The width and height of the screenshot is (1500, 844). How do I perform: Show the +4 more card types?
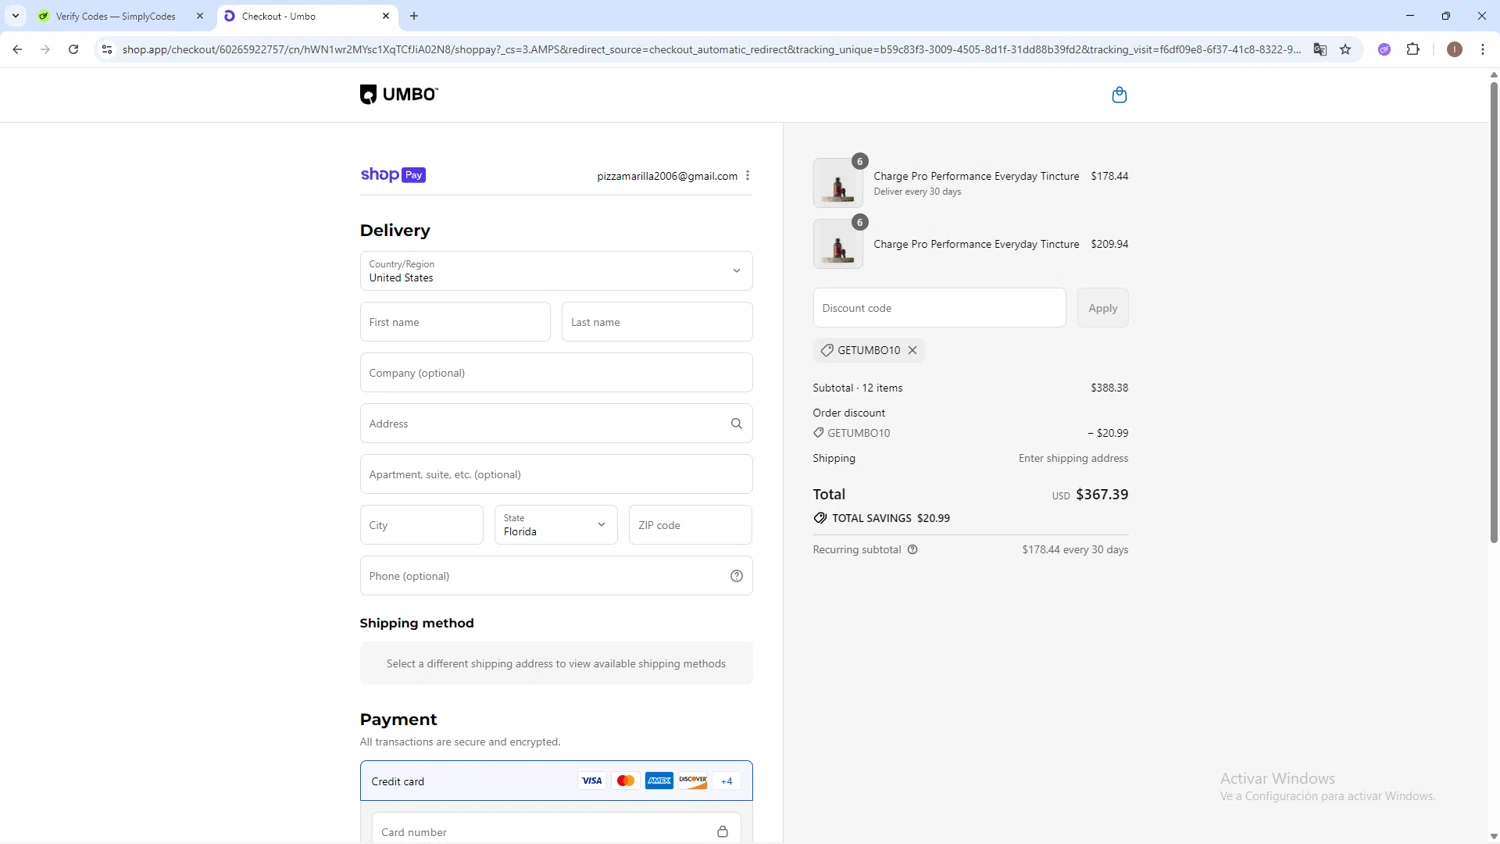pyautogui.click(x=727, y=781)
